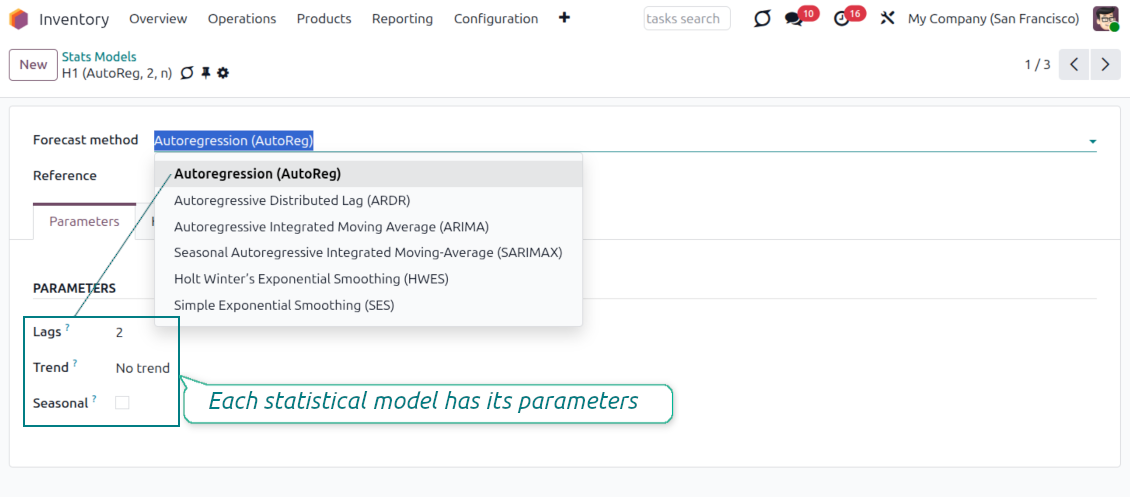Open the Overview menu
Viewport: 1130px width, 497px height.
pyautogui.click(x=159, y=19)
